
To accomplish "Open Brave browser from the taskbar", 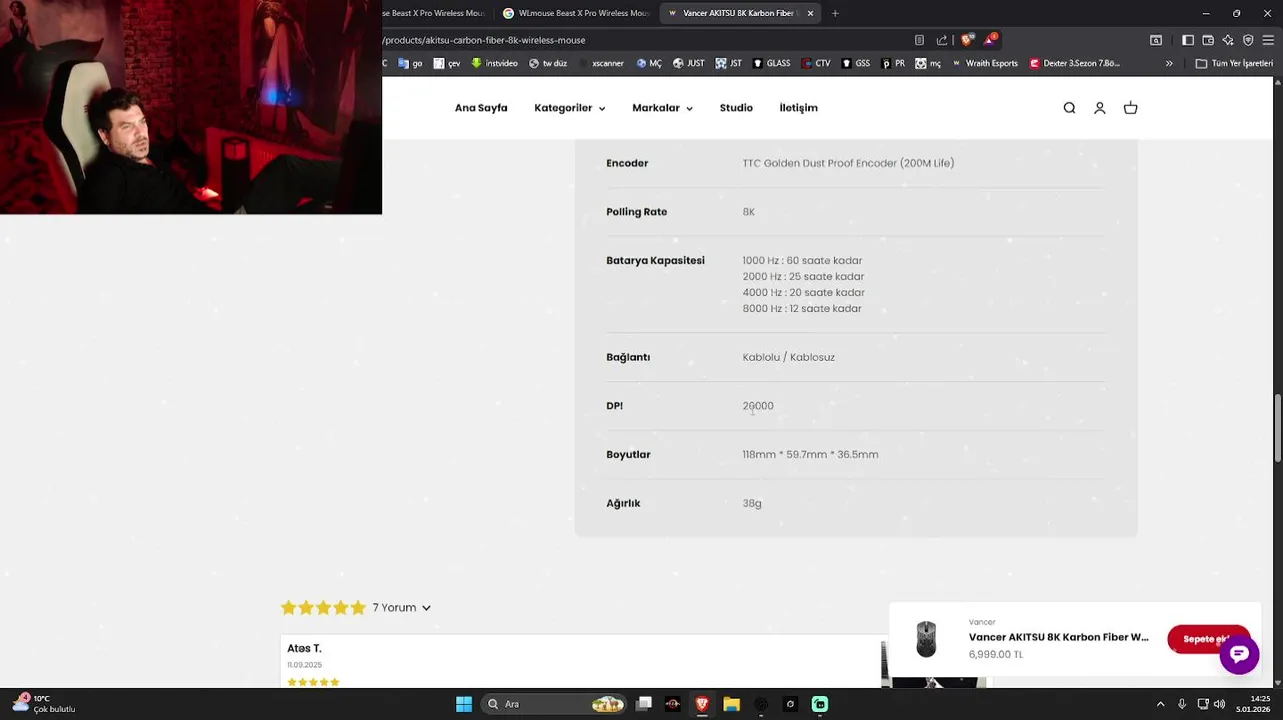I will click(x=702, y=704).
